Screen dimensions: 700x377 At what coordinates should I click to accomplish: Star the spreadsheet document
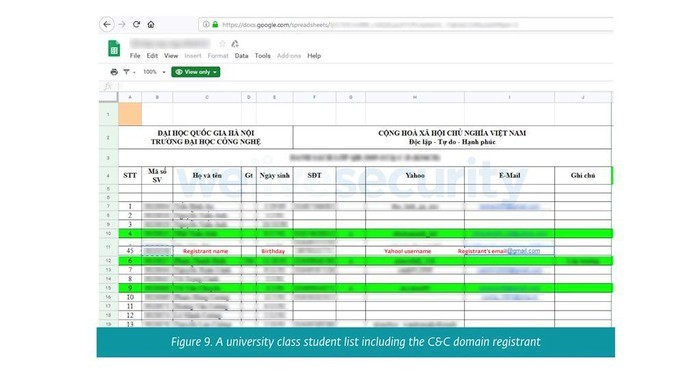pos(222,43)
